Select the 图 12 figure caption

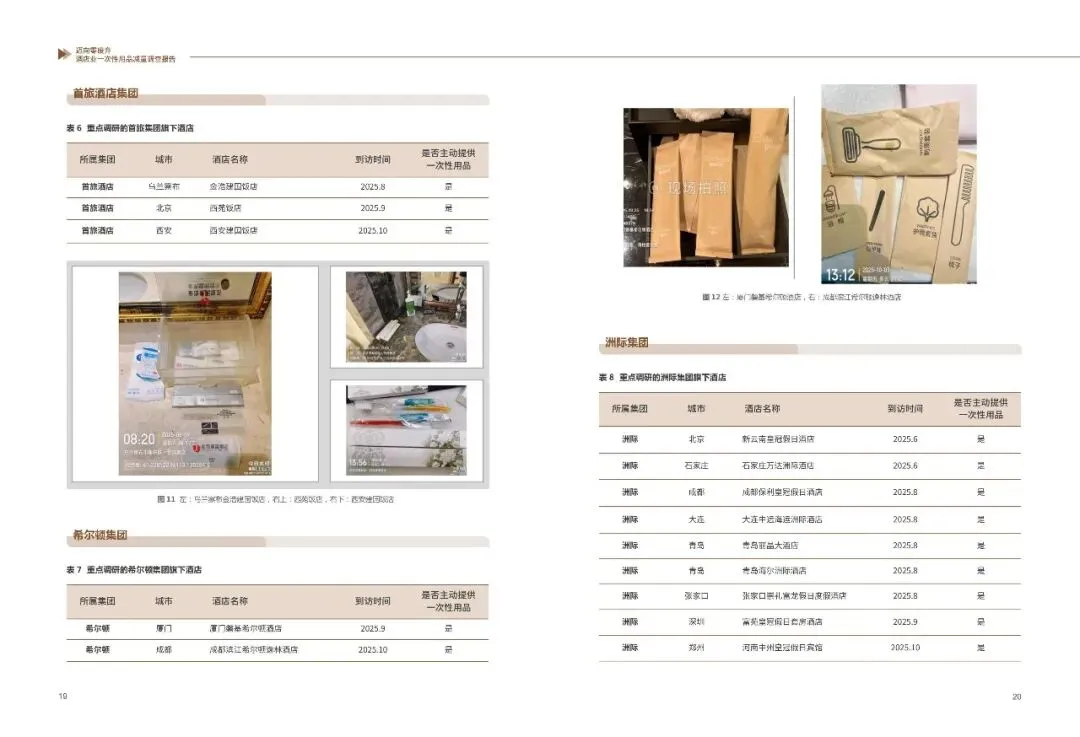(x=801, y=298)
